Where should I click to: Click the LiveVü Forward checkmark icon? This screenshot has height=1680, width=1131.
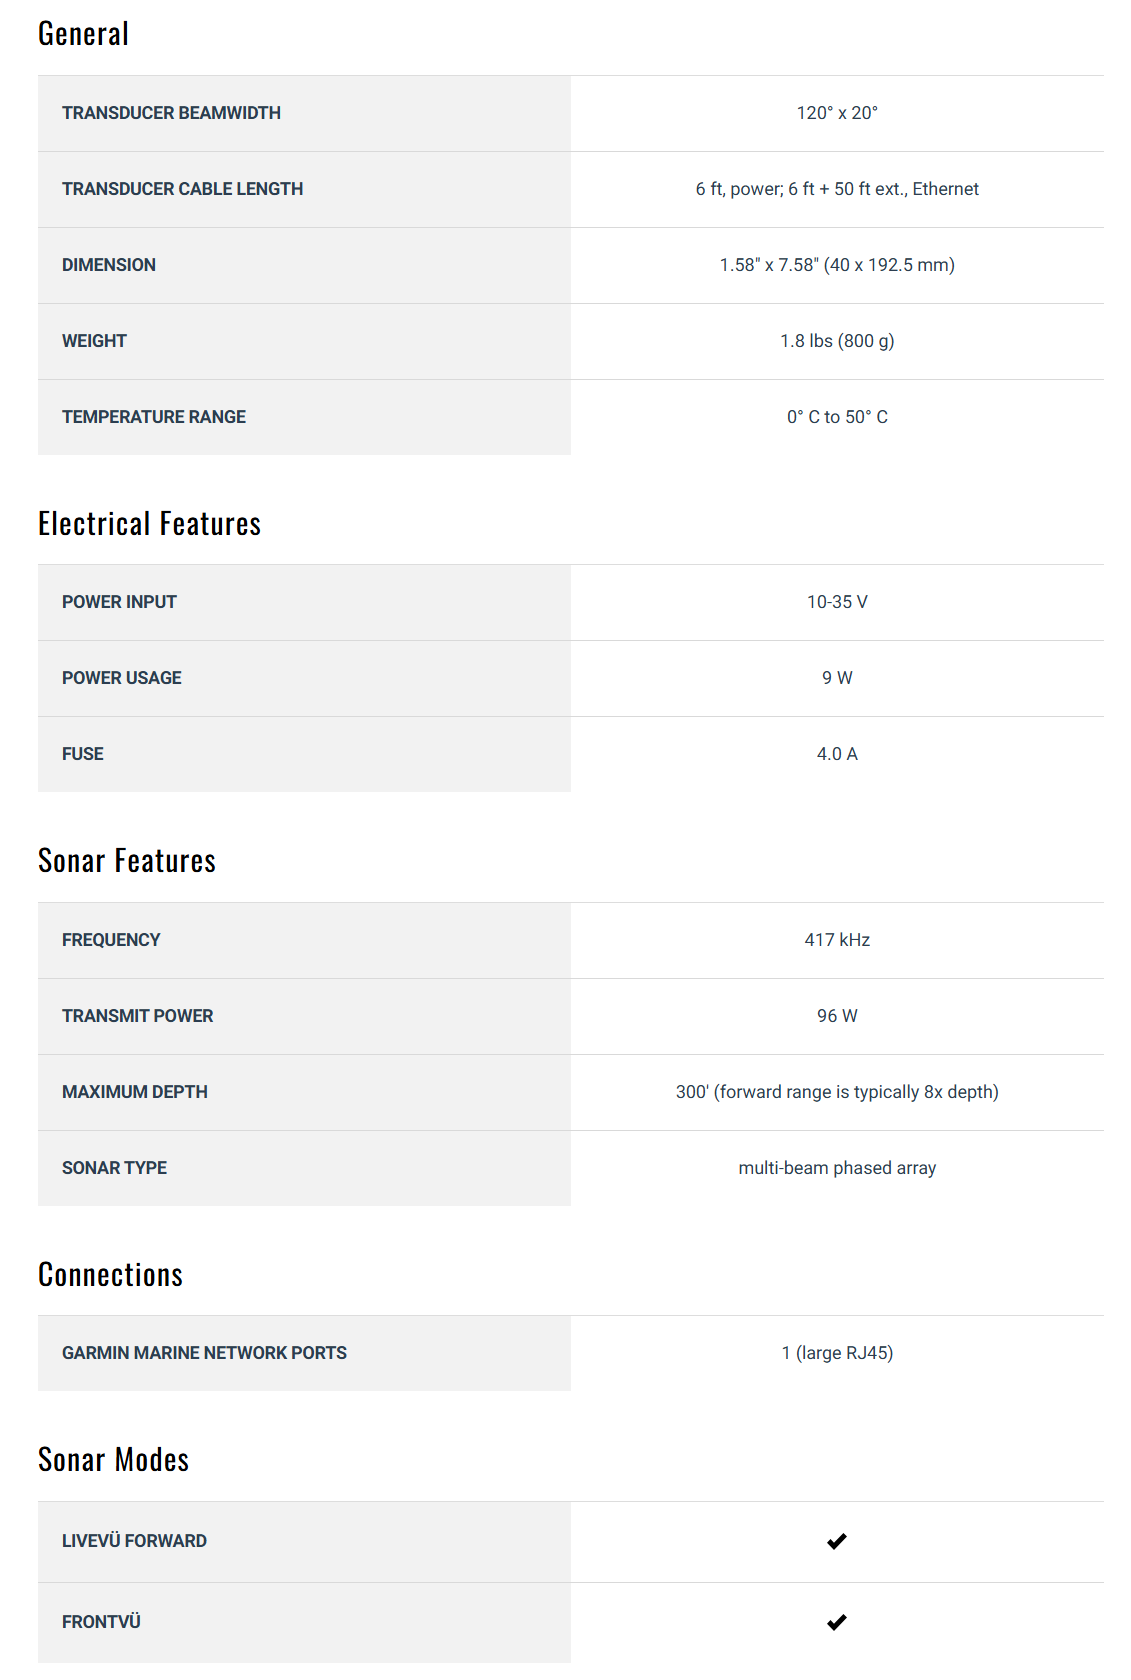click(x=837, y=1541)
